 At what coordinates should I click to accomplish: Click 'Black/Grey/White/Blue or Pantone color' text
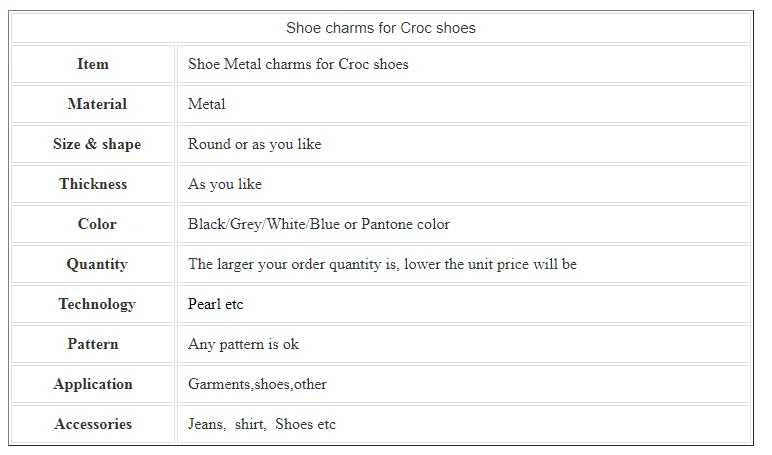click(x=318, y=224)
